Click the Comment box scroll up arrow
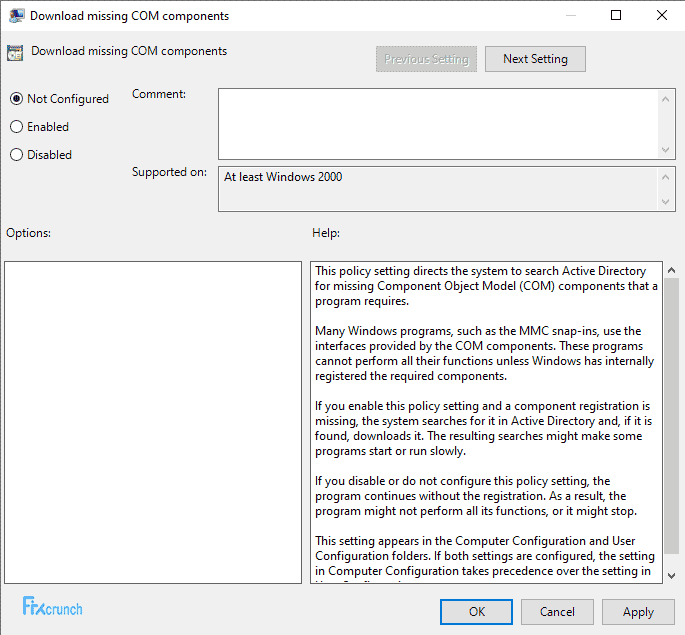685x635 pixels. 665,99
